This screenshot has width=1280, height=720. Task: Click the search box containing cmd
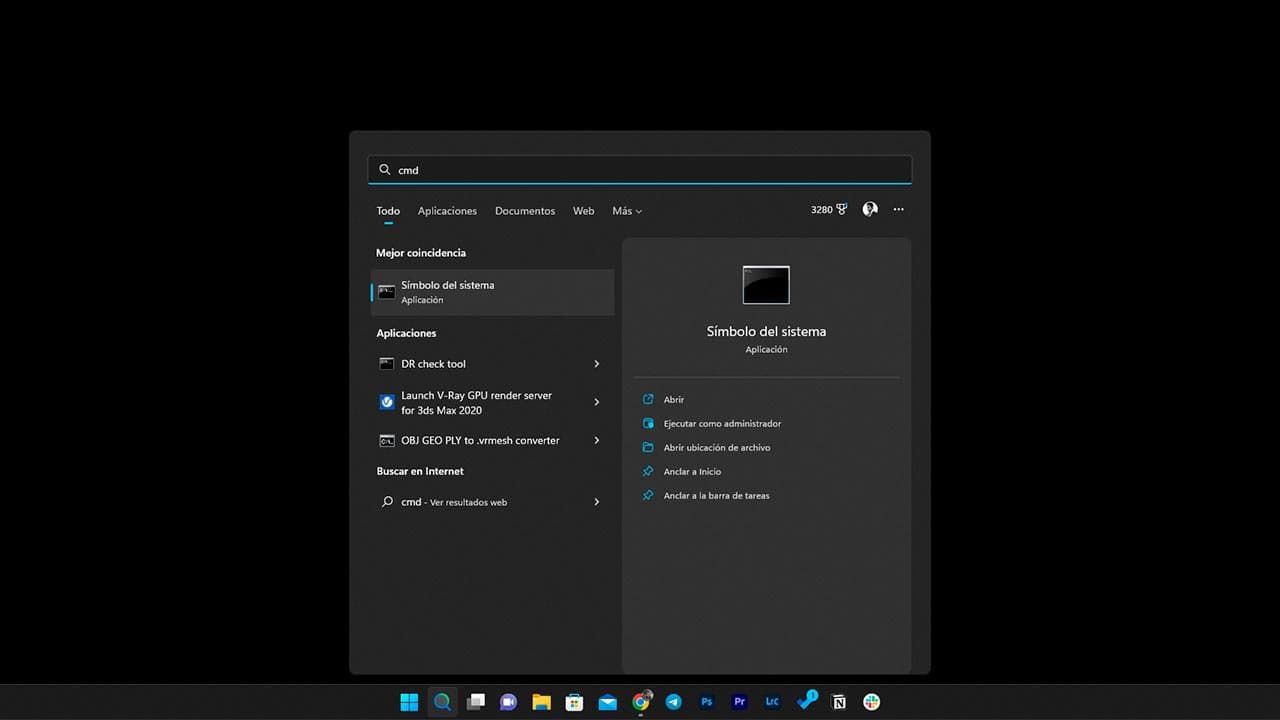pyautogui.click(x=640, y=170)
